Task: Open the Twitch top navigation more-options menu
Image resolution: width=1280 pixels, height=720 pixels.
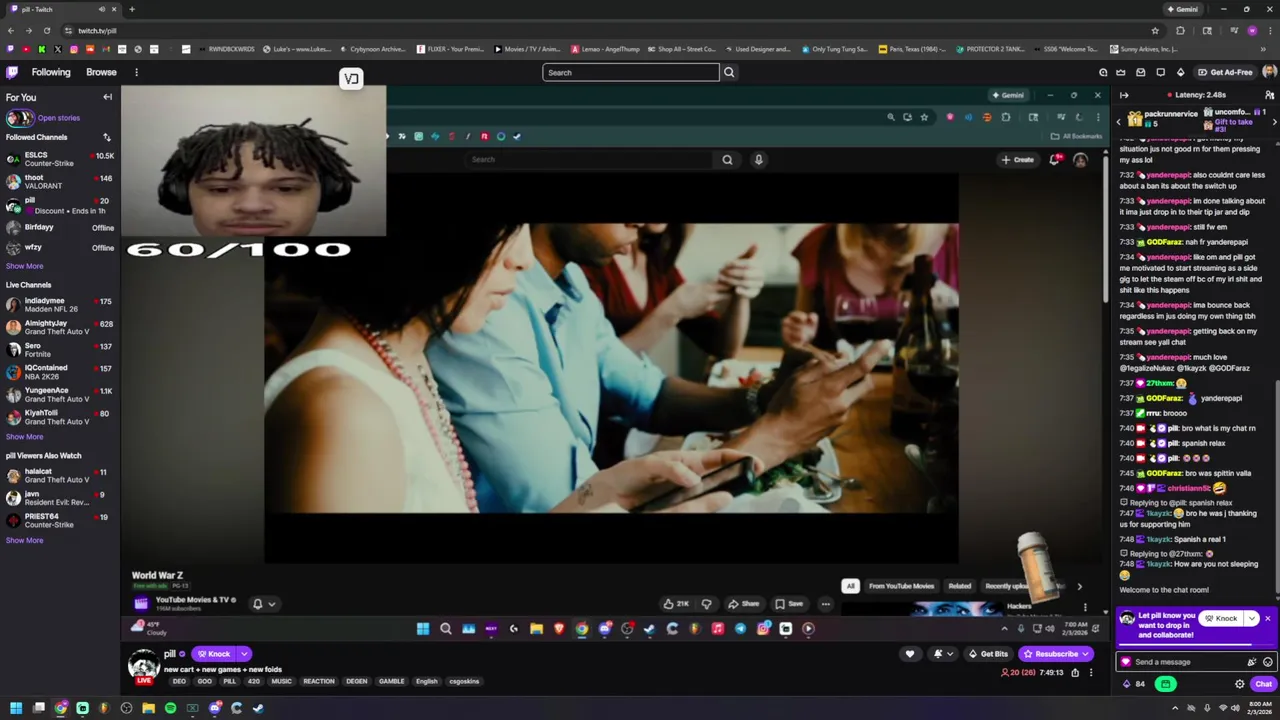Action: click(136, 72)
